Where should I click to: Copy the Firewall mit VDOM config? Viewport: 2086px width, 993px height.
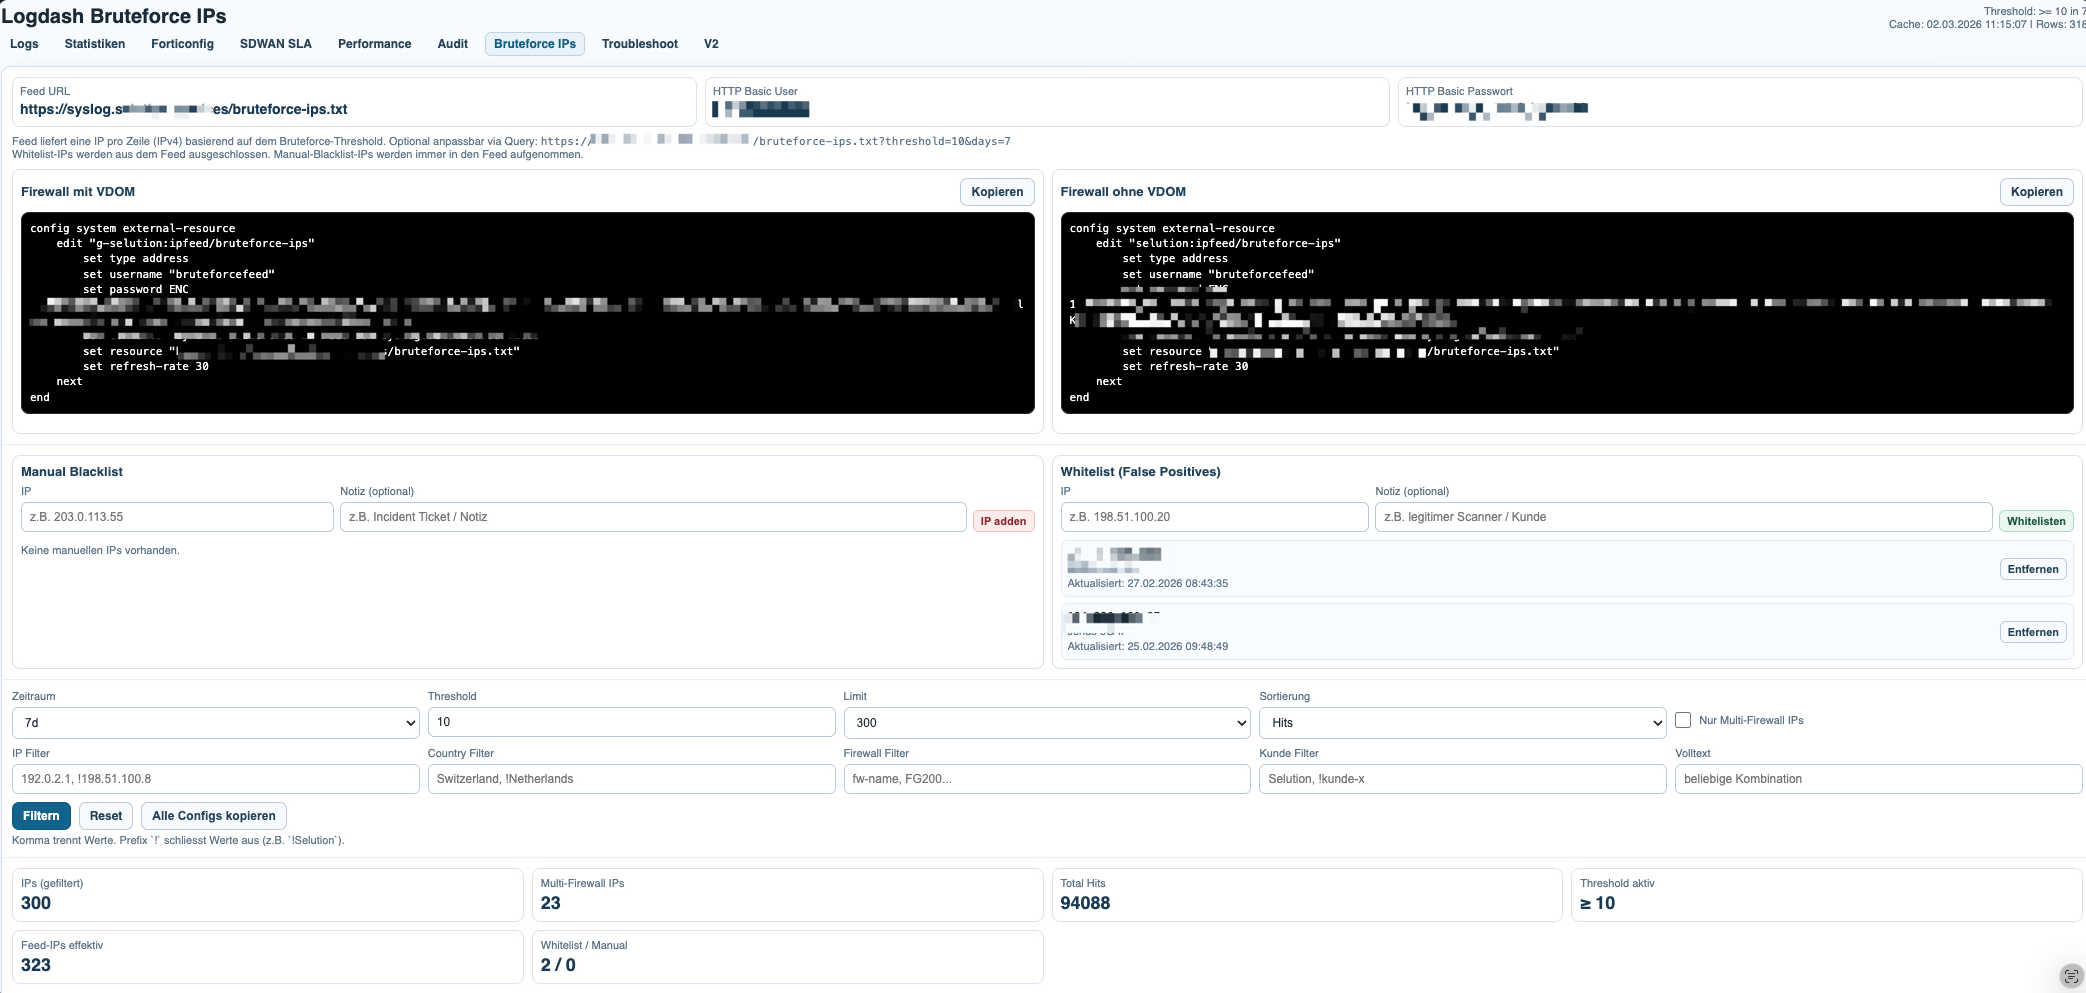coord(996,192)
